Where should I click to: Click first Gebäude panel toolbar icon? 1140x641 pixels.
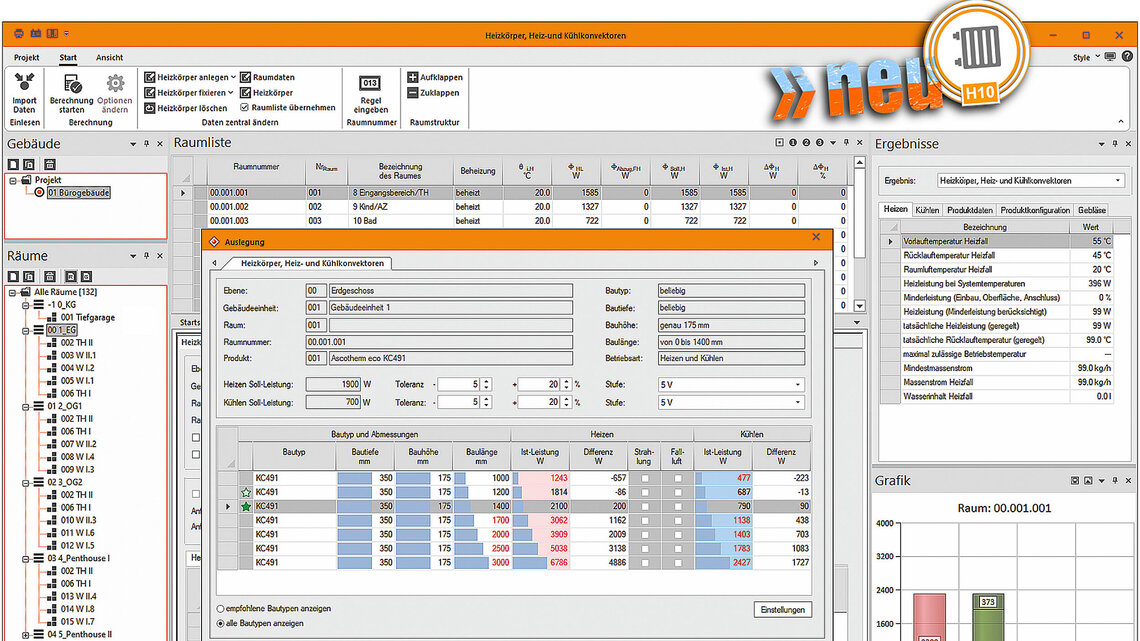click(x=13, y=165)
